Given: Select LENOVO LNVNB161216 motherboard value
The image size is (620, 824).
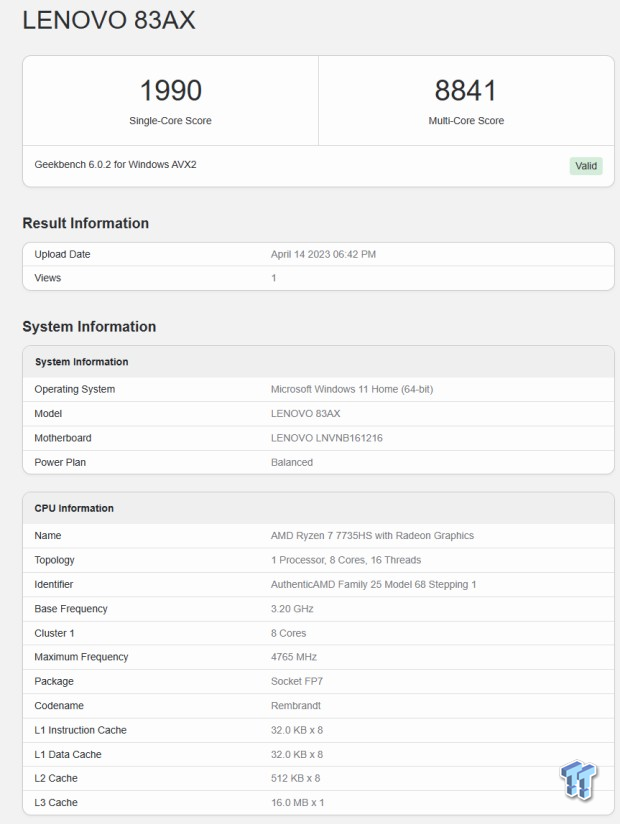Looking at the screenshot, I should tap(327, 438).
